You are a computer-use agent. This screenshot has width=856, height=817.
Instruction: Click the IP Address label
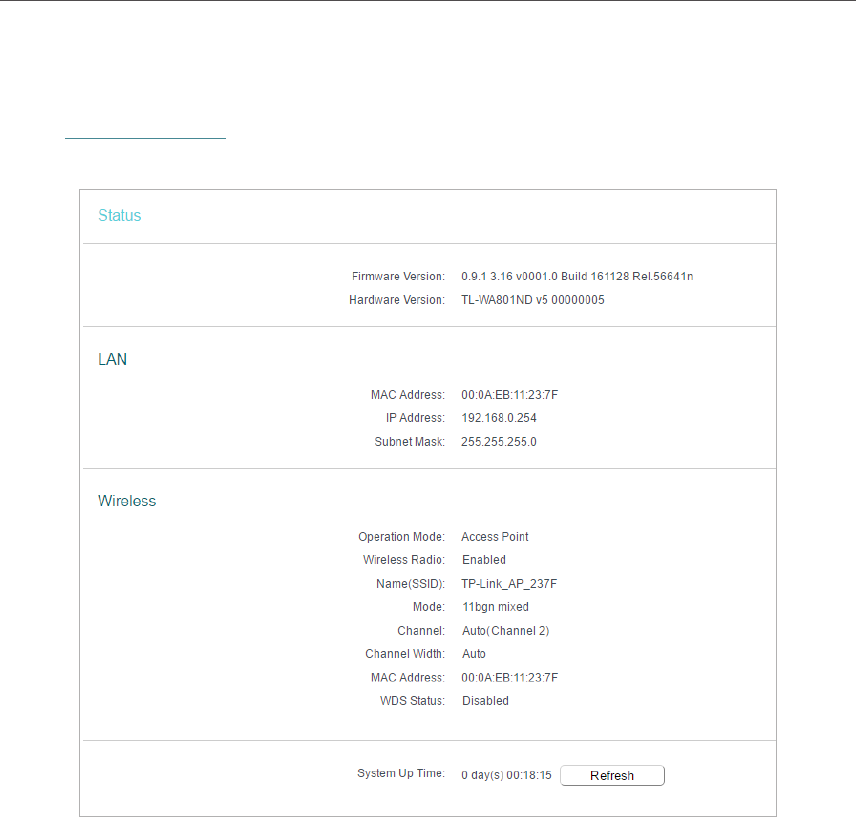[x=415, y=418]
